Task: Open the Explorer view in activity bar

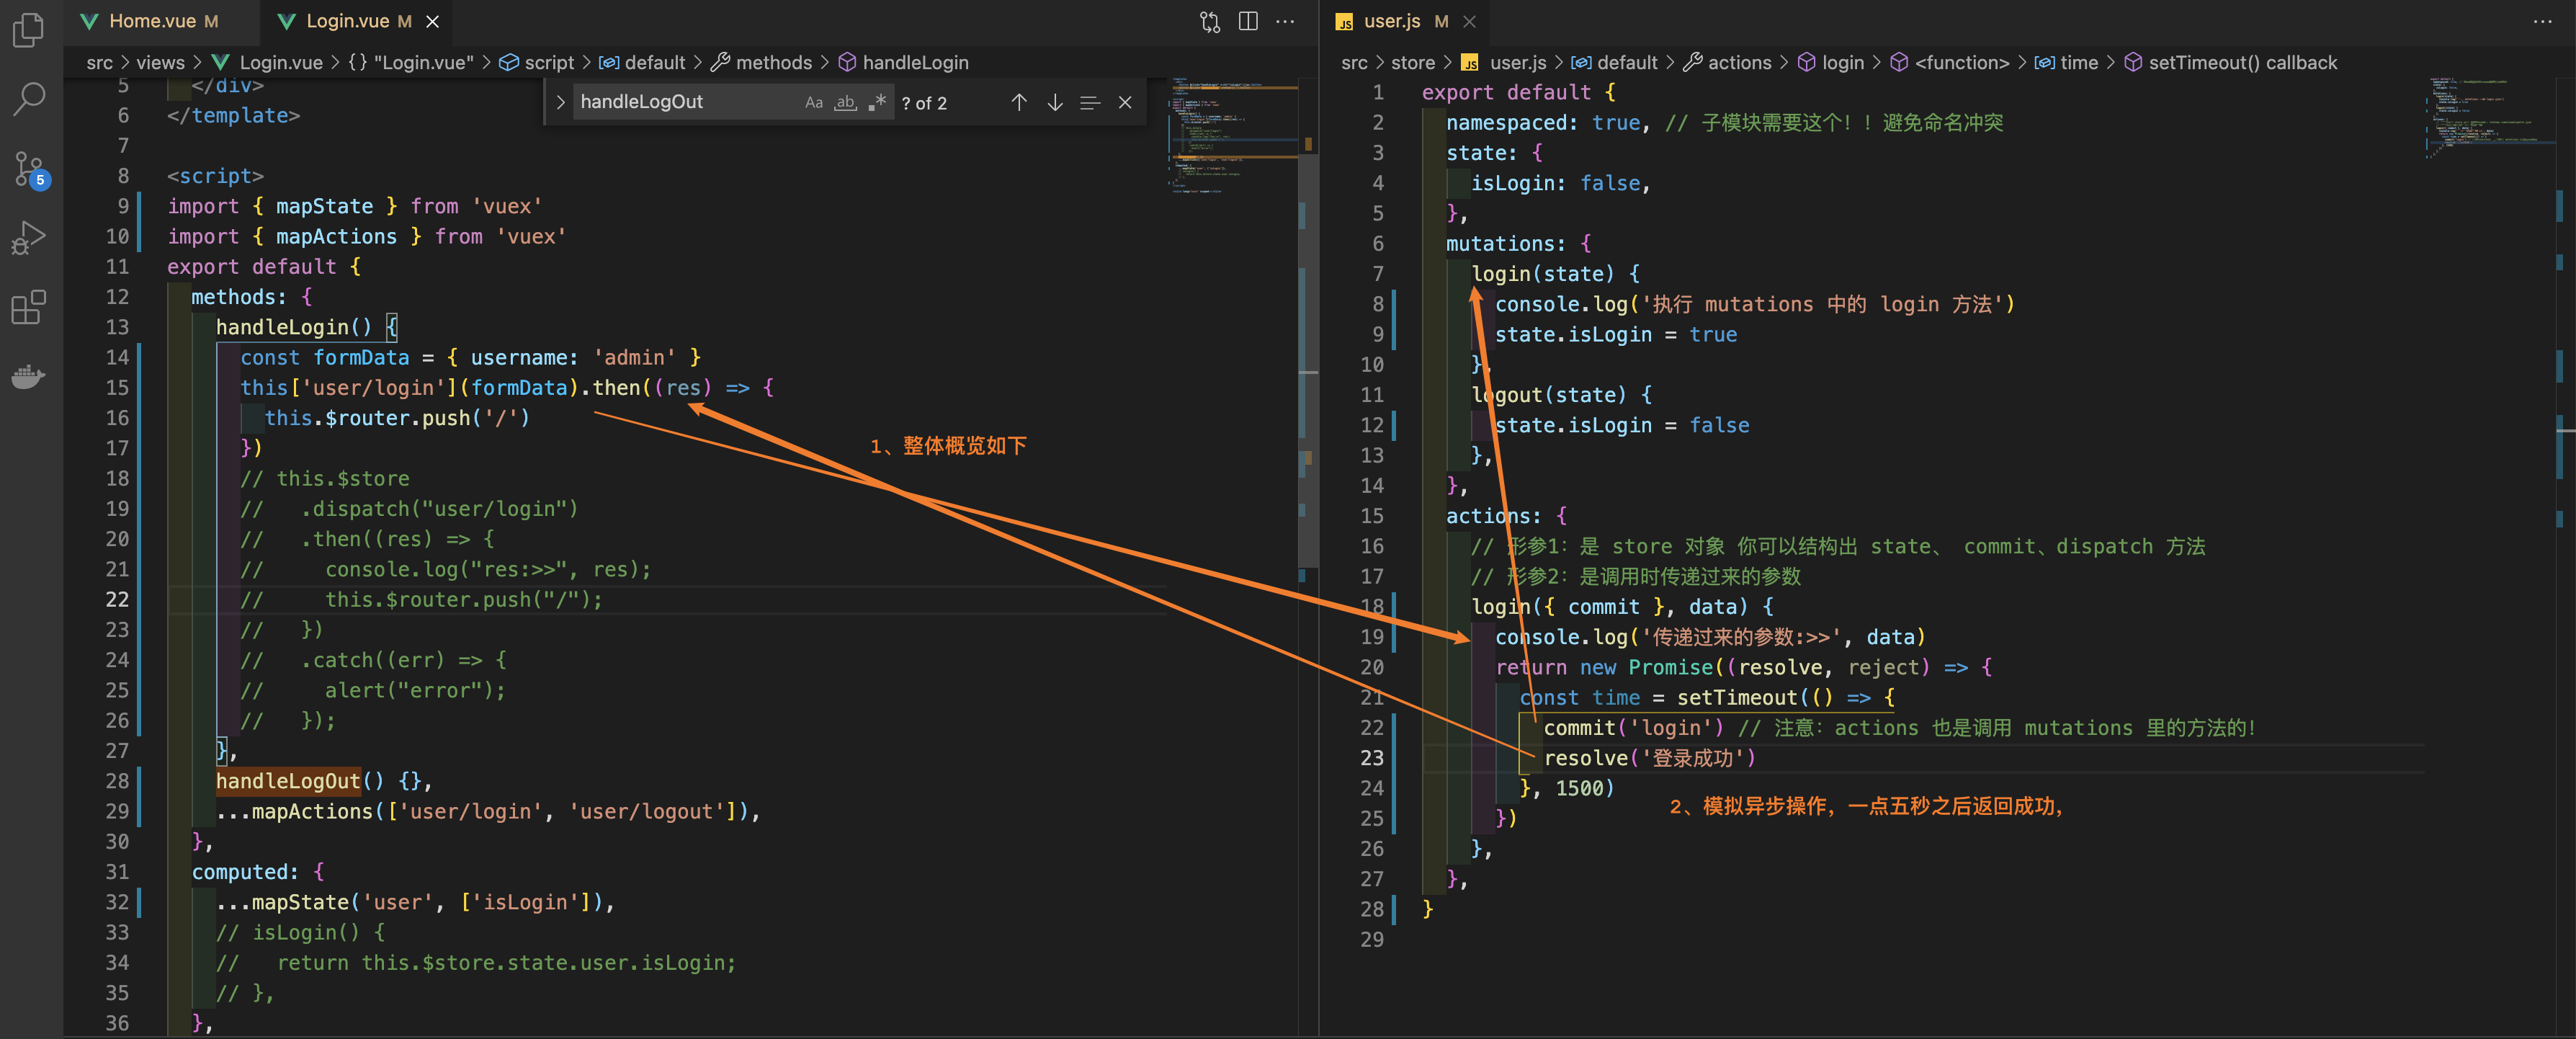Action: click(x=29, y=29)
